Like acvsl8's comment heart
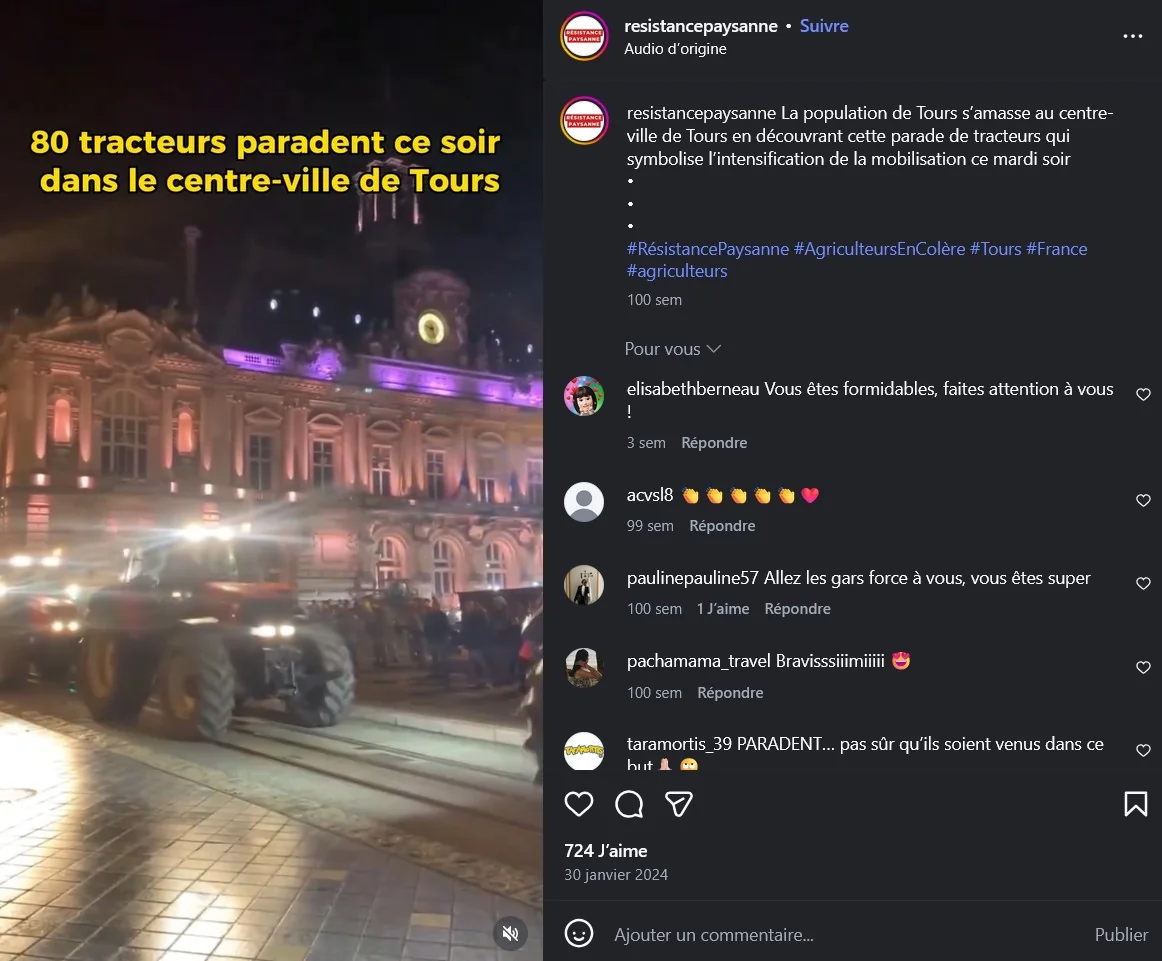 [1143, 500]
